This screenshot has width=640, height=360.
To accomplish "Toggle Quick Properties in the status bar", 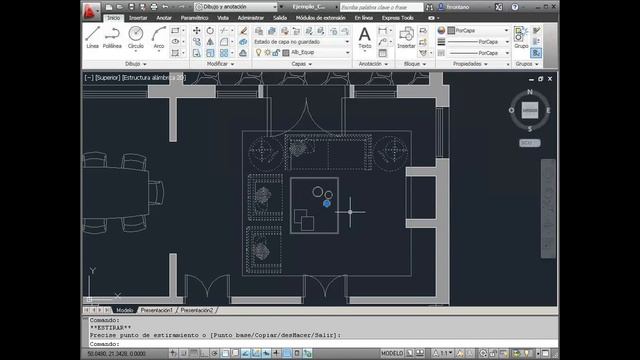I will 297,353.
